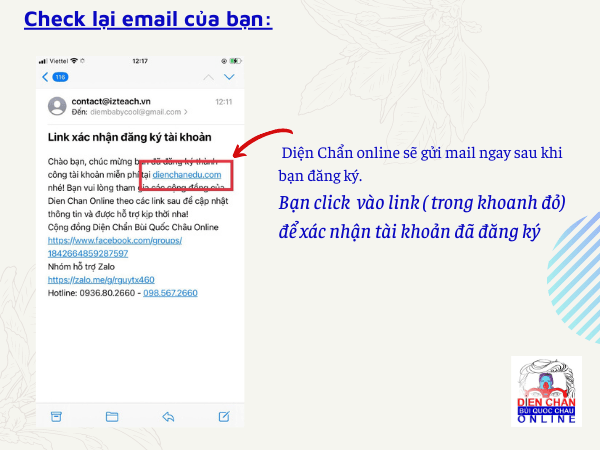Tap the Archive icon in bottom toolbar
Screen dimensions: 600x450
(56, 416)
